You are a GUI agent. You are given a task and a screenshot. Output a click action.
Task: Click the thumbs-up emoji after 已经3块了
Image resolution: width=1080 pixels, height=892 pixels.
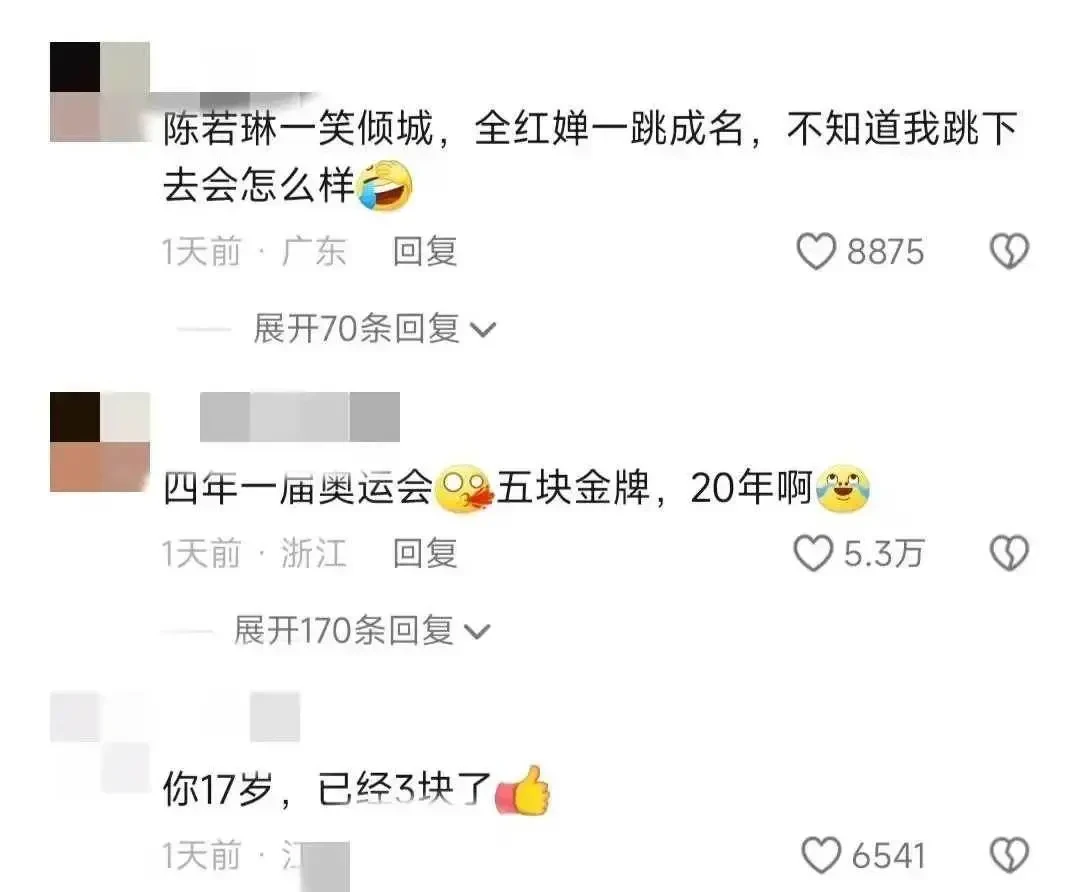point(523,791)
